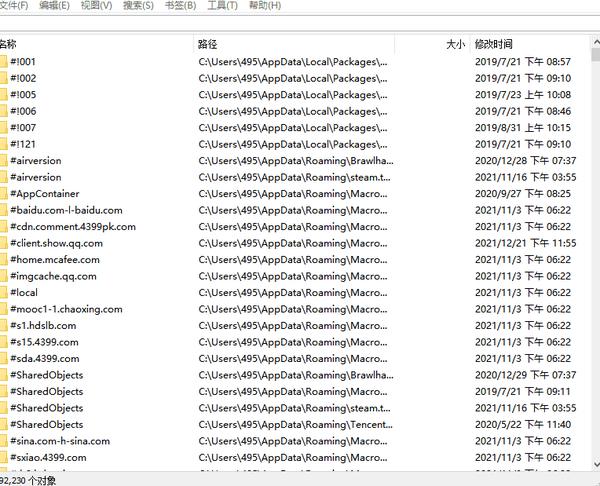Select the folder name #s1.hdslb.com
This screenshot has width=600, height=486.
pos(43,325)
